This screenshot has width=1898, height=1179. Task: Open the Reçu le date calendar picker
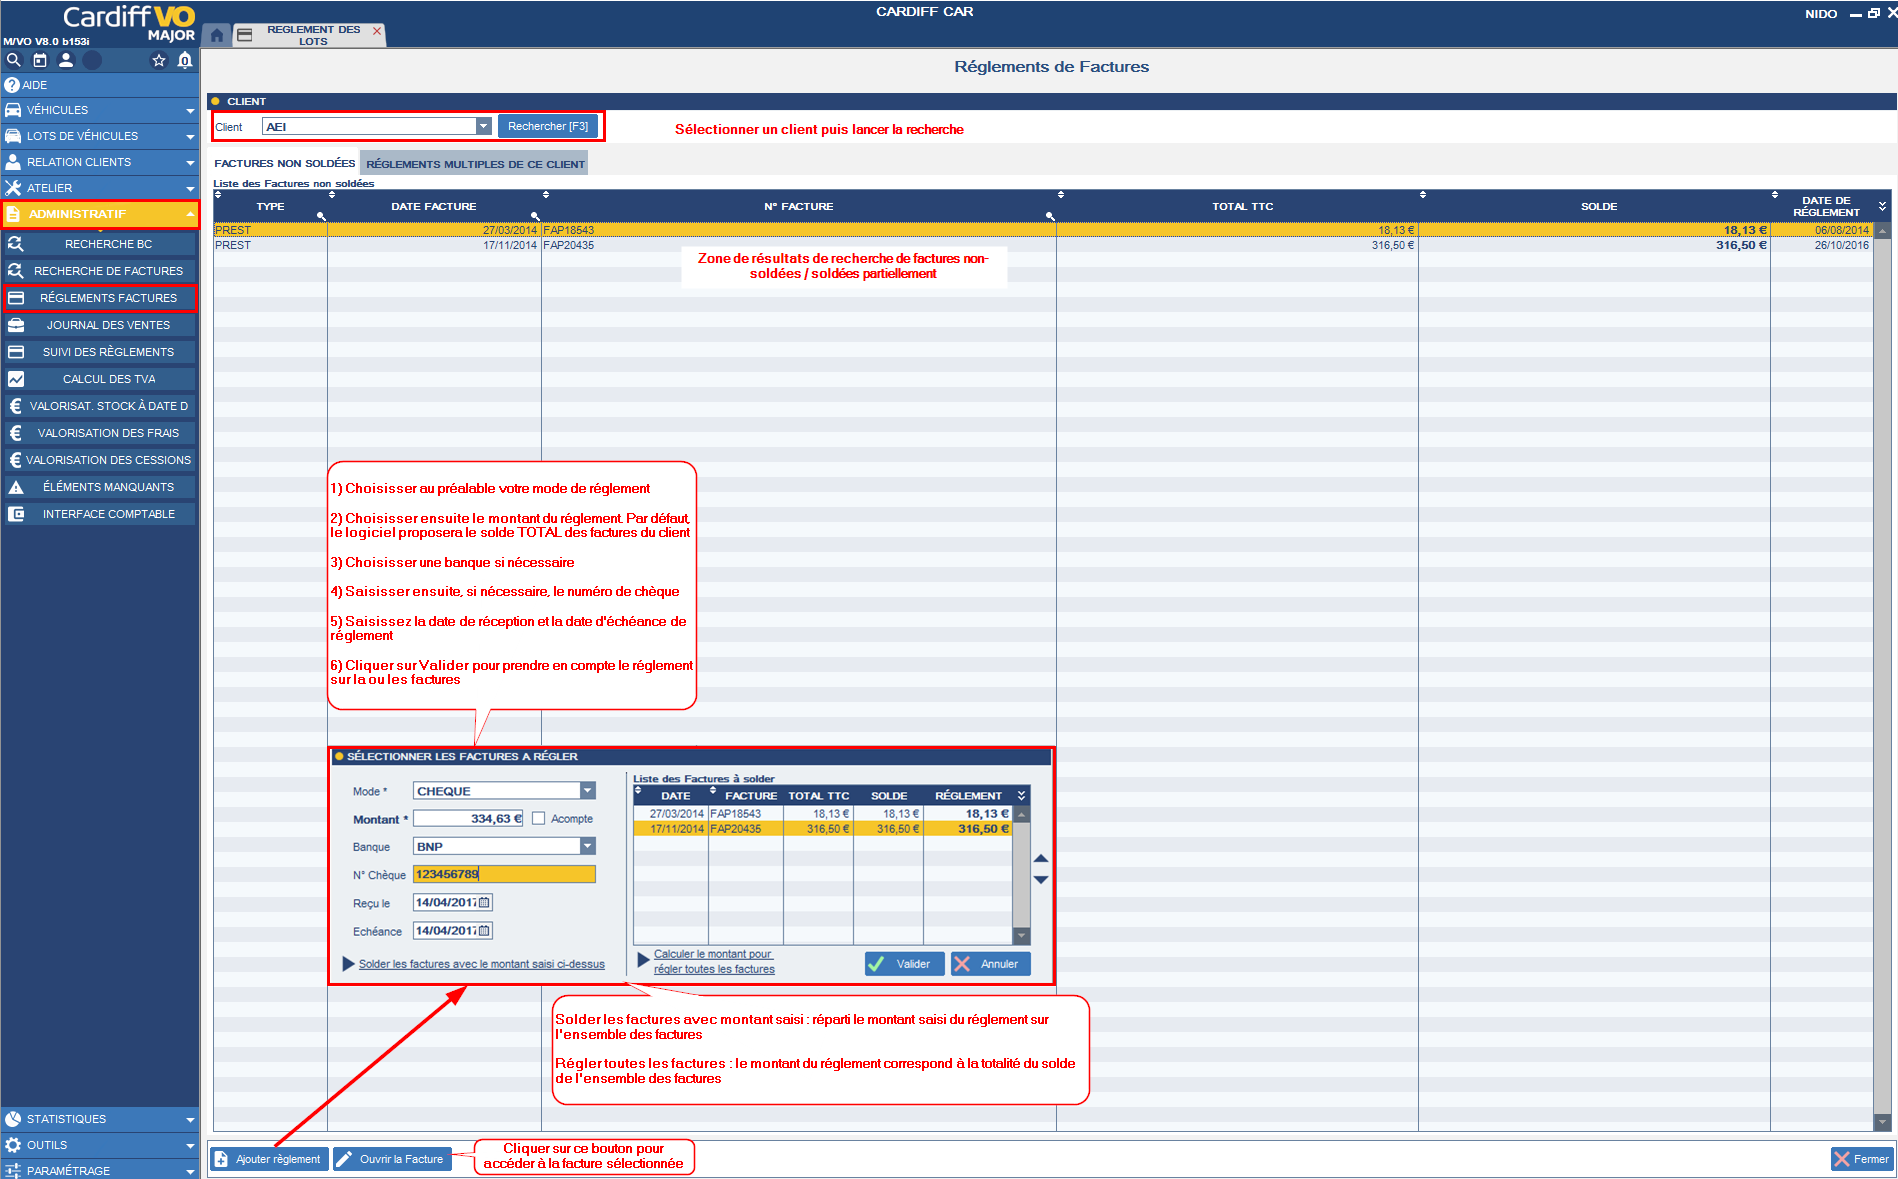coord(484,902)
